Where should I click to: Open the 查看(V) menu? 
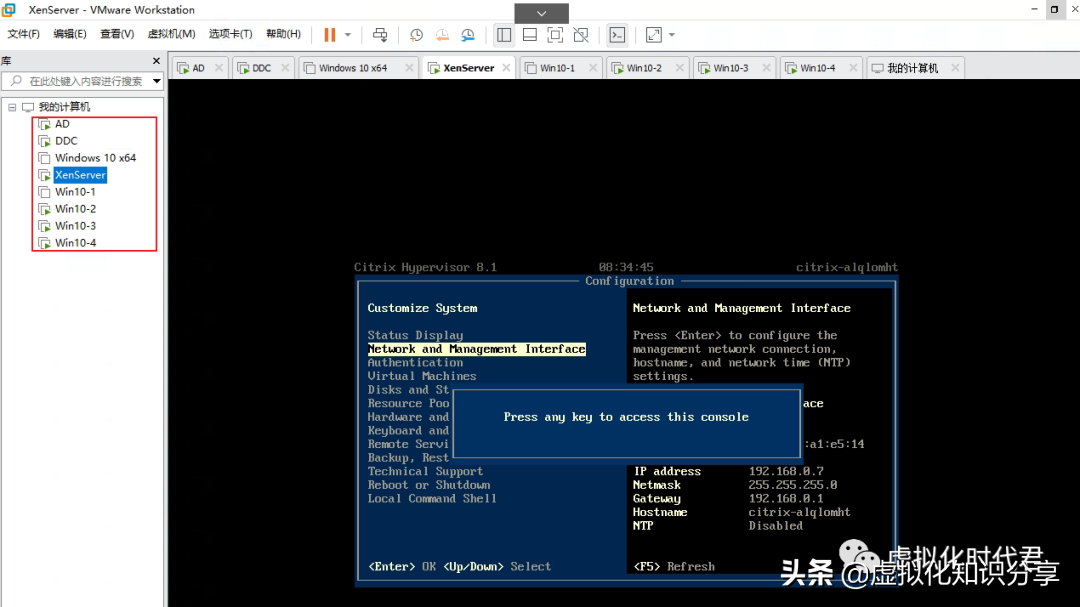click(117, 34)
